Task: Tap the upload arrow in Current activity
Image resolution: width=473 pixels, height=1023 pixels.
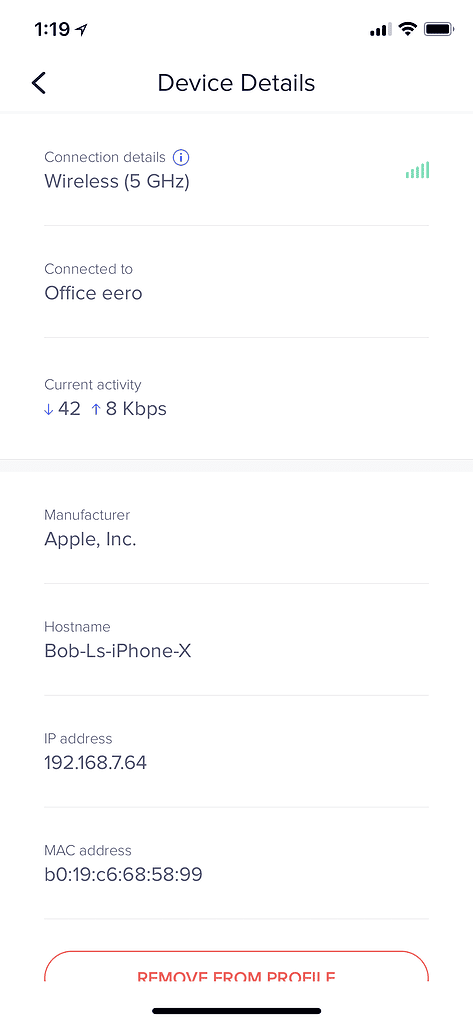Action: (x=96, y=410)
